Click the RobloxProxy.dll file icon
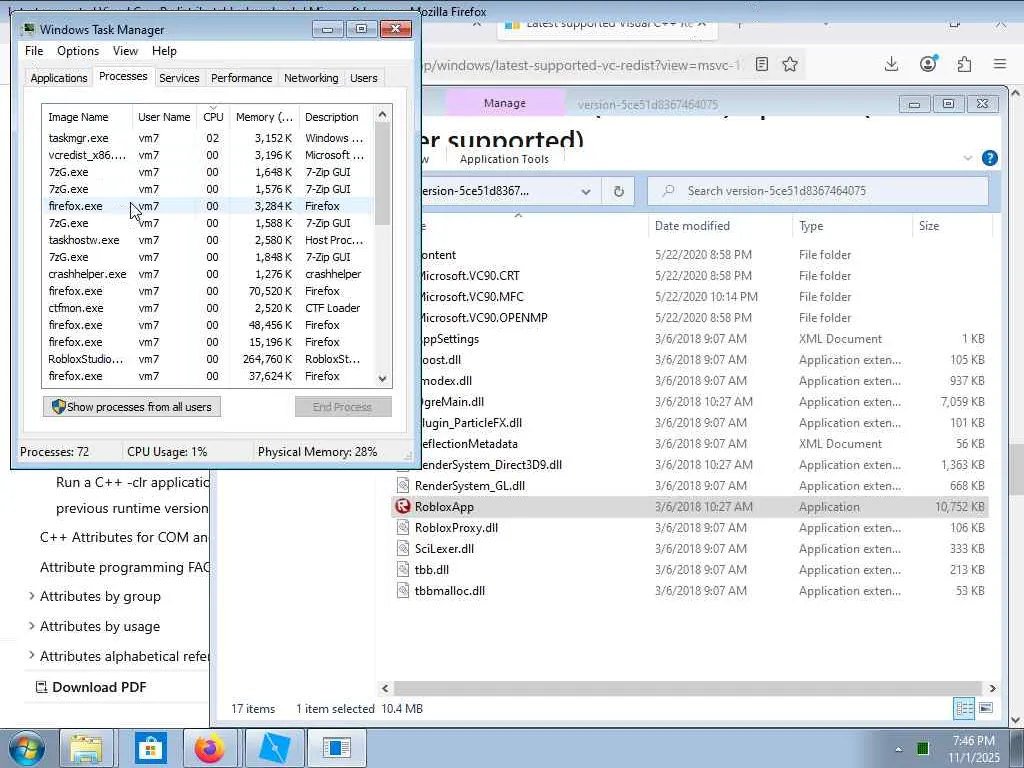 pos(403,528)
